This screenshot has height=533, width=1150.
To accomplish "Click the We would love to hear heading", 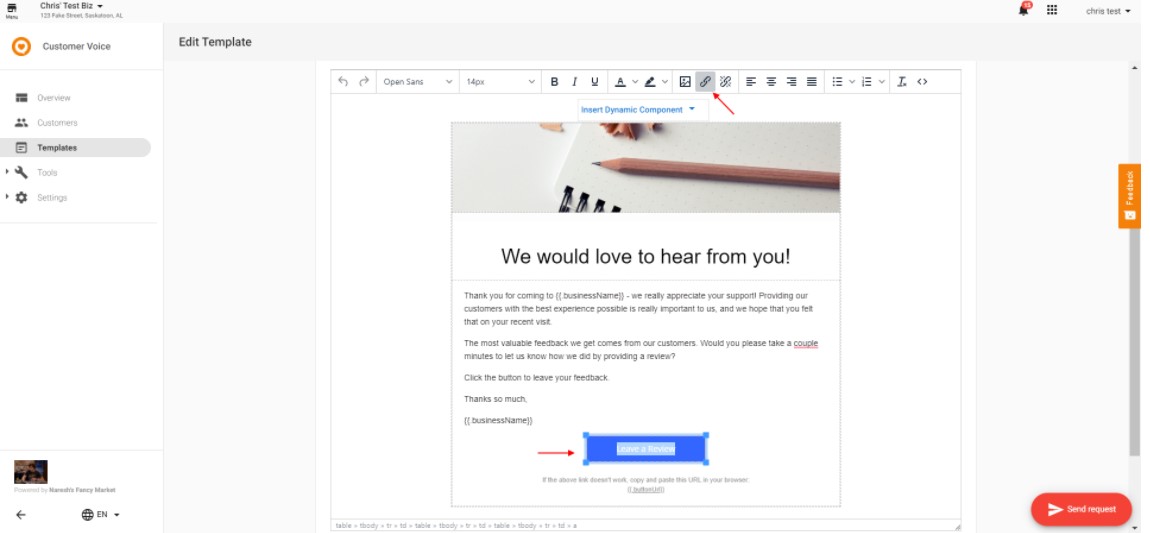I will (x=645, y=257).
